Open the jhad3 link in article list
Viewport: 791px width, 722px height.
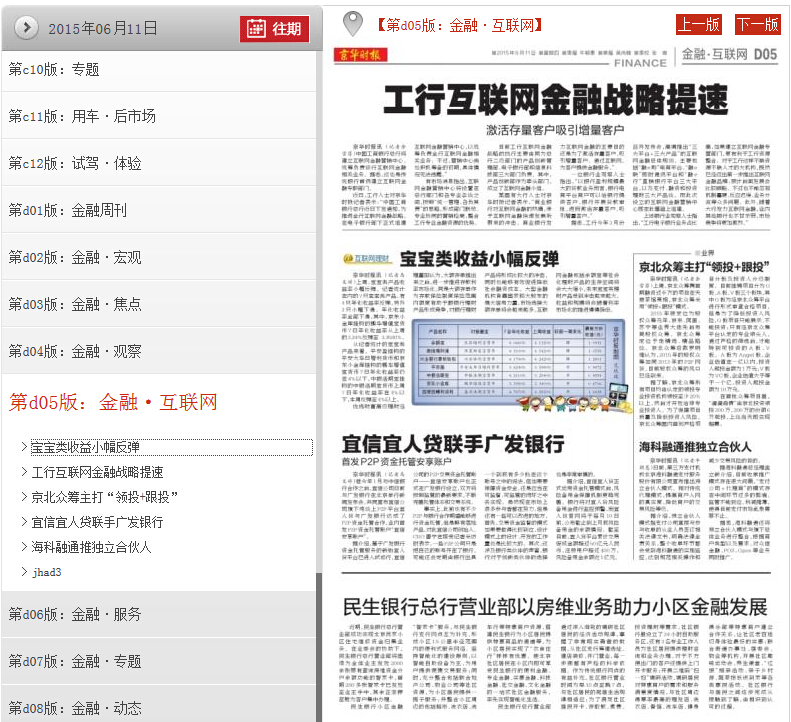coord(47,572)
